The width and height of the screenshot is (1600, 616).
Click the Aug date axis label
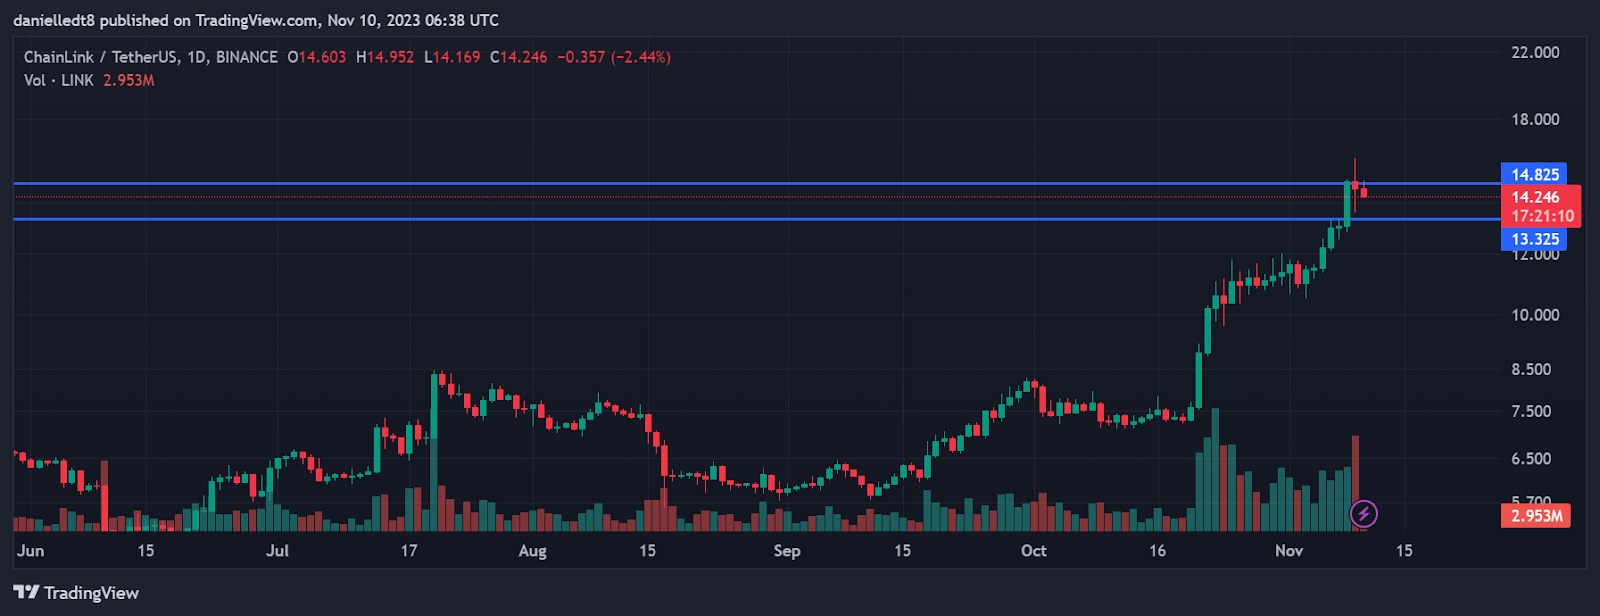(x=533, y=550)
